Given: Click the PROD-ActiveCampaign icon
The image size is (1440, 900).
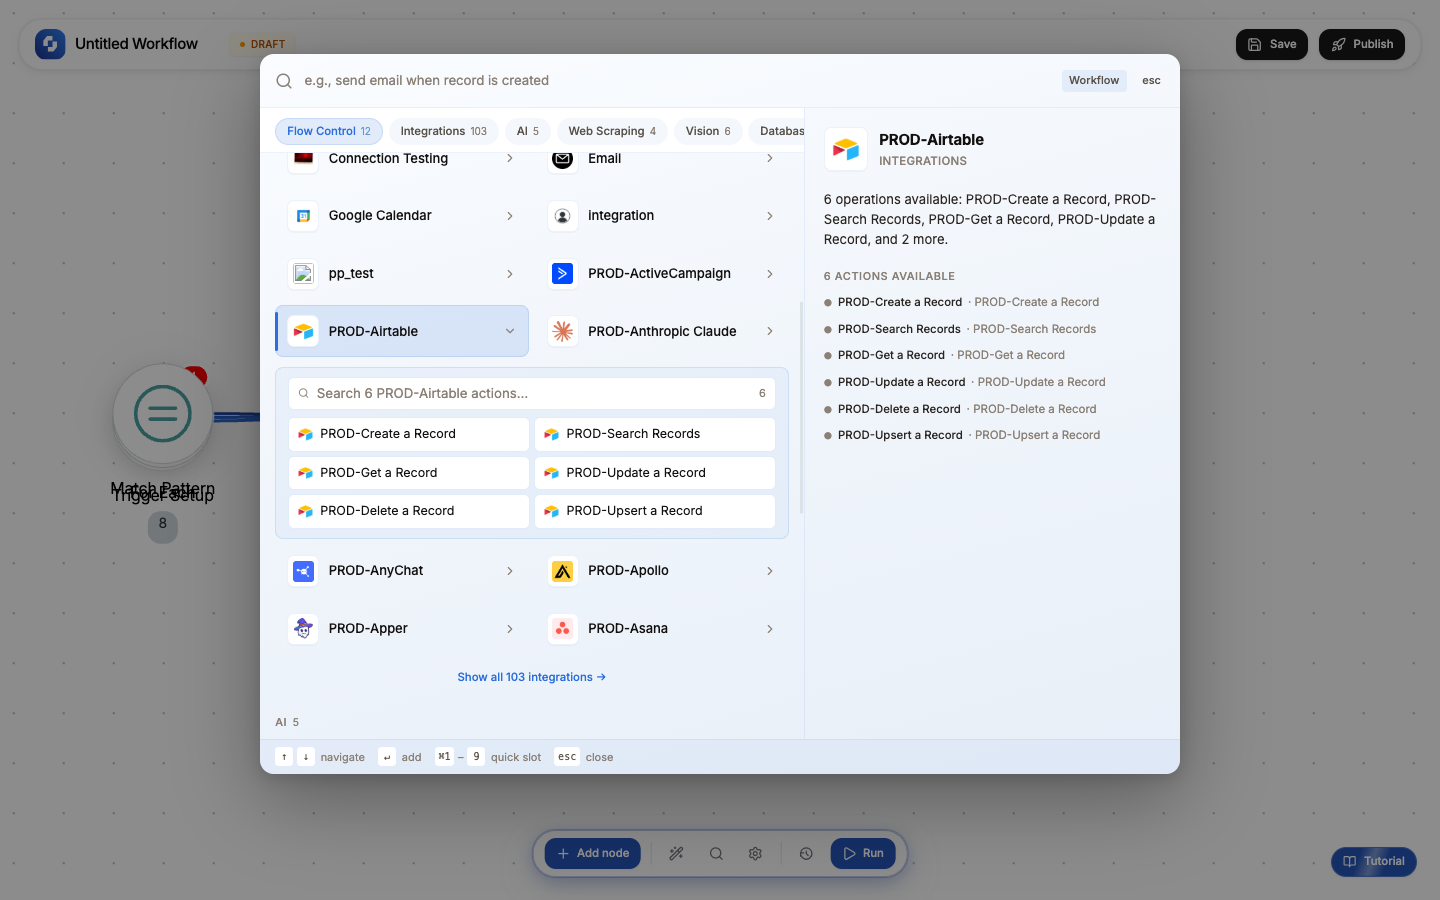Looking at the screenshot, I should [x=563, y=274].
